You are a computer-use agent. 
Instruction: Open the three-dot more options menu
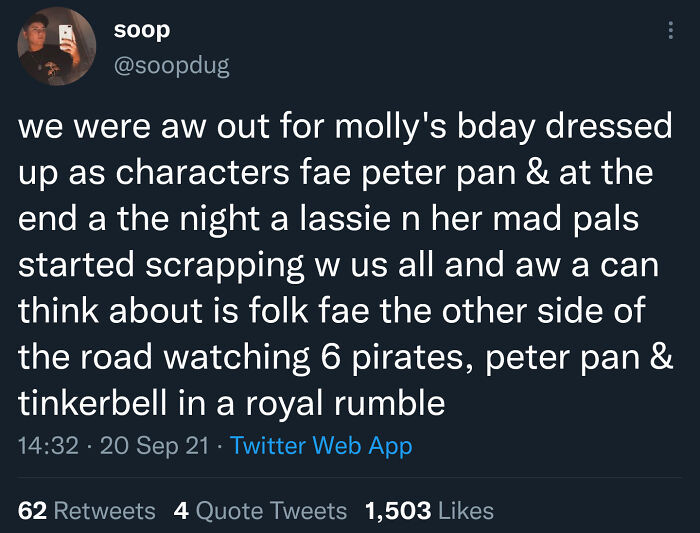pos(671,30)
